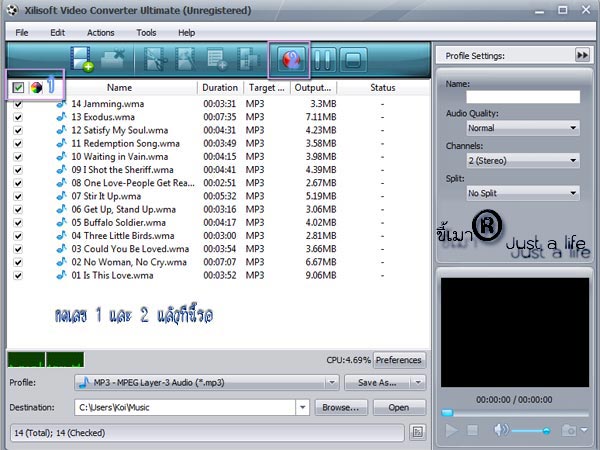Uncheck 09 I Shot the Sheriff.wma

point(18,170)
